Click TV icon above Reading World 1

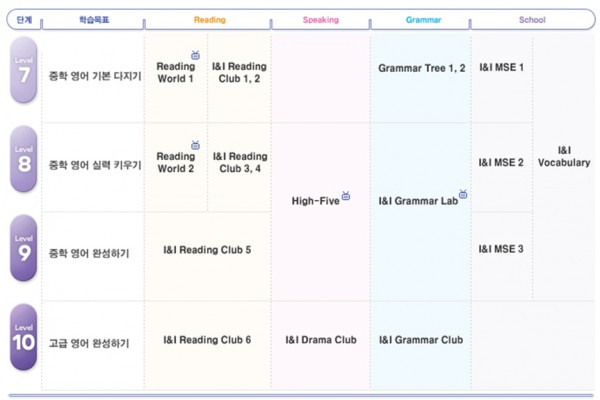point(196,55)
